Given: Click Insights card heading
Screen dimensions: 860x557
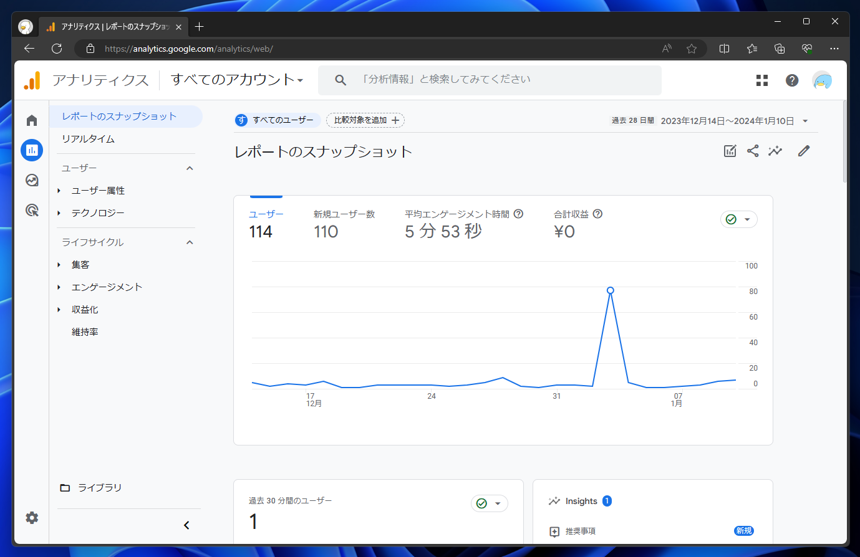Looking at the screenshot, I should click(x=581, y=501).
